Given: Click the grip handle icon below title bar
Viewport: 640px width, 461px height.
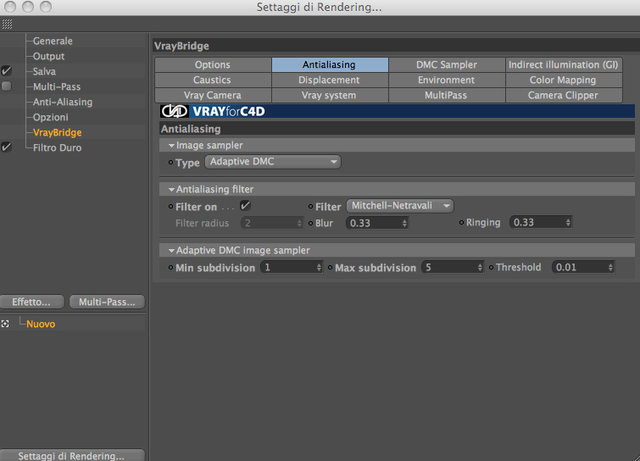Looking at the screenshot, I should (x=7, y=24).
